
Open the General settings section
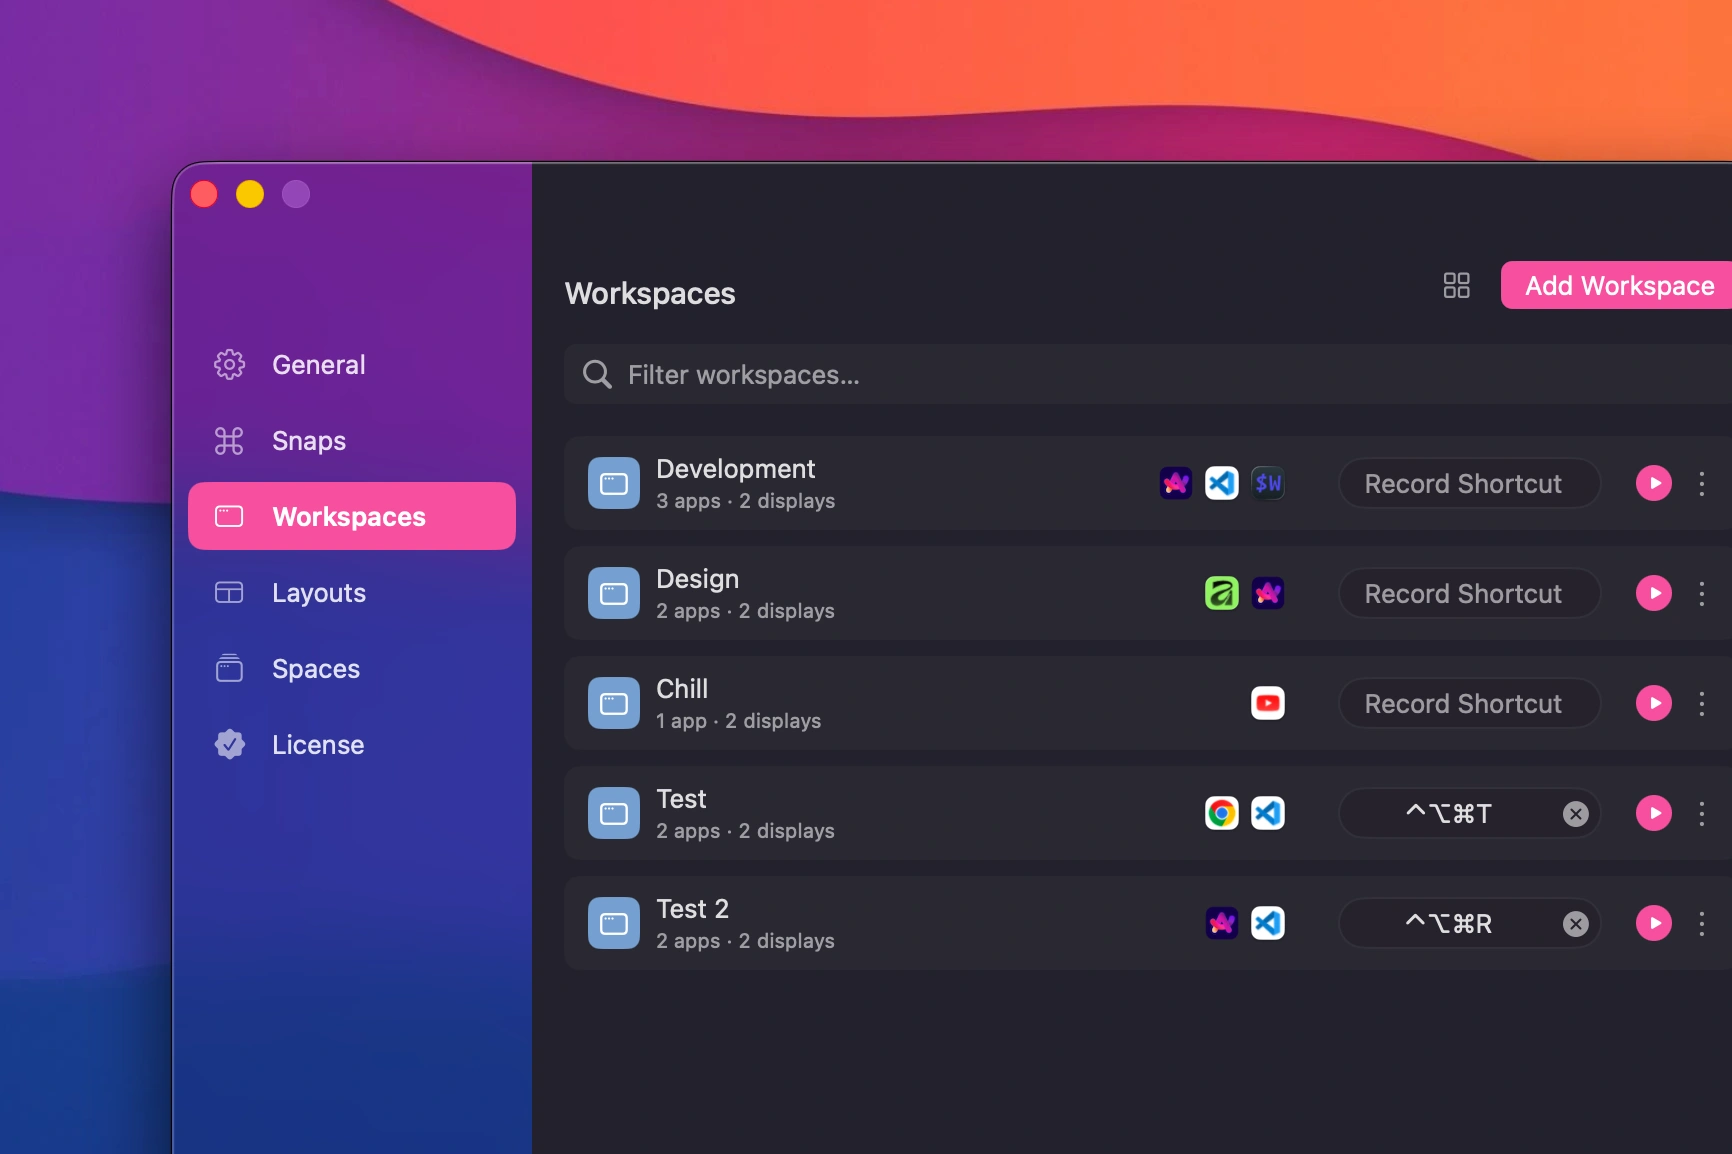coord(352,365)
